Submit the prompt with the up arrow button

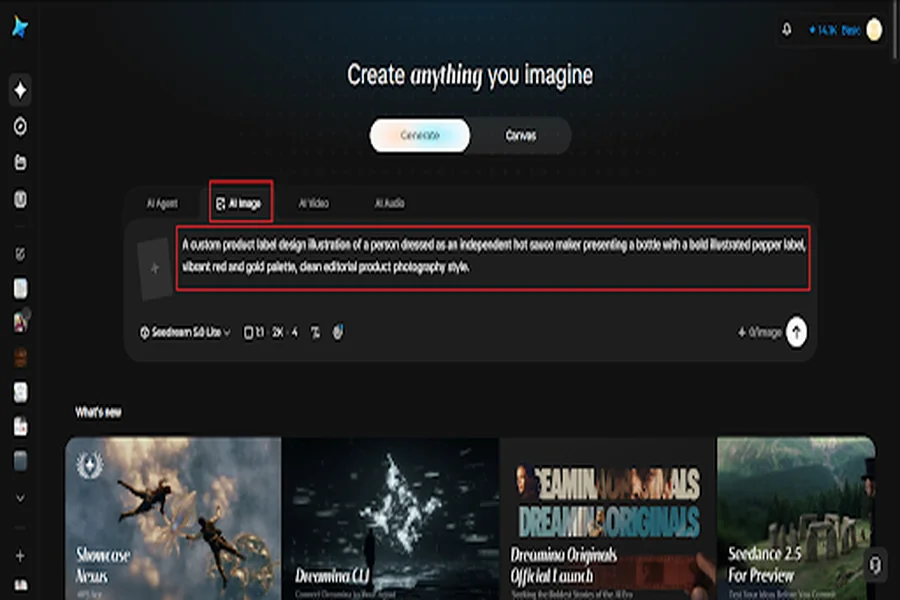(796, 332)
